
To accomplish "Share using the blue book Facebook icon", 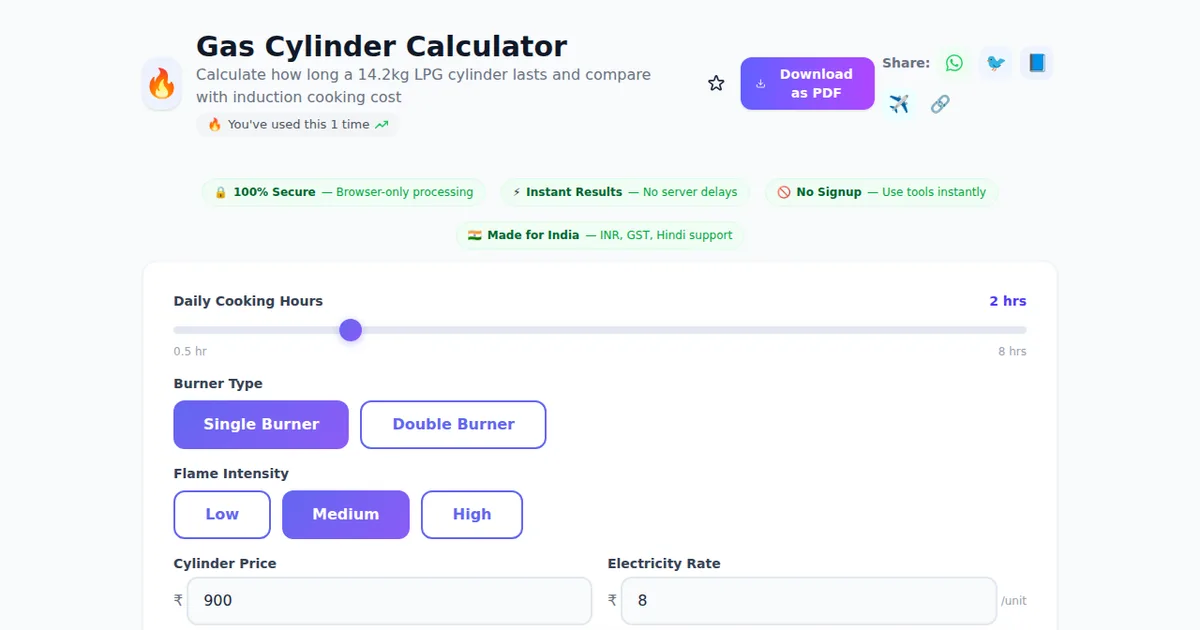I will click(x=1037, y=63).
